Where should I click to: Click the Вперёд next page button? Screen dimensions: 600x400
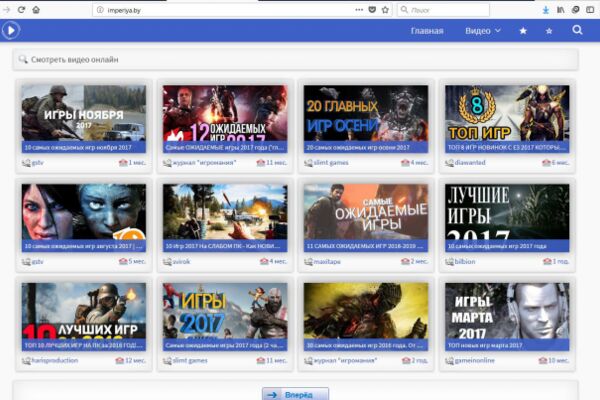(295, 394)
